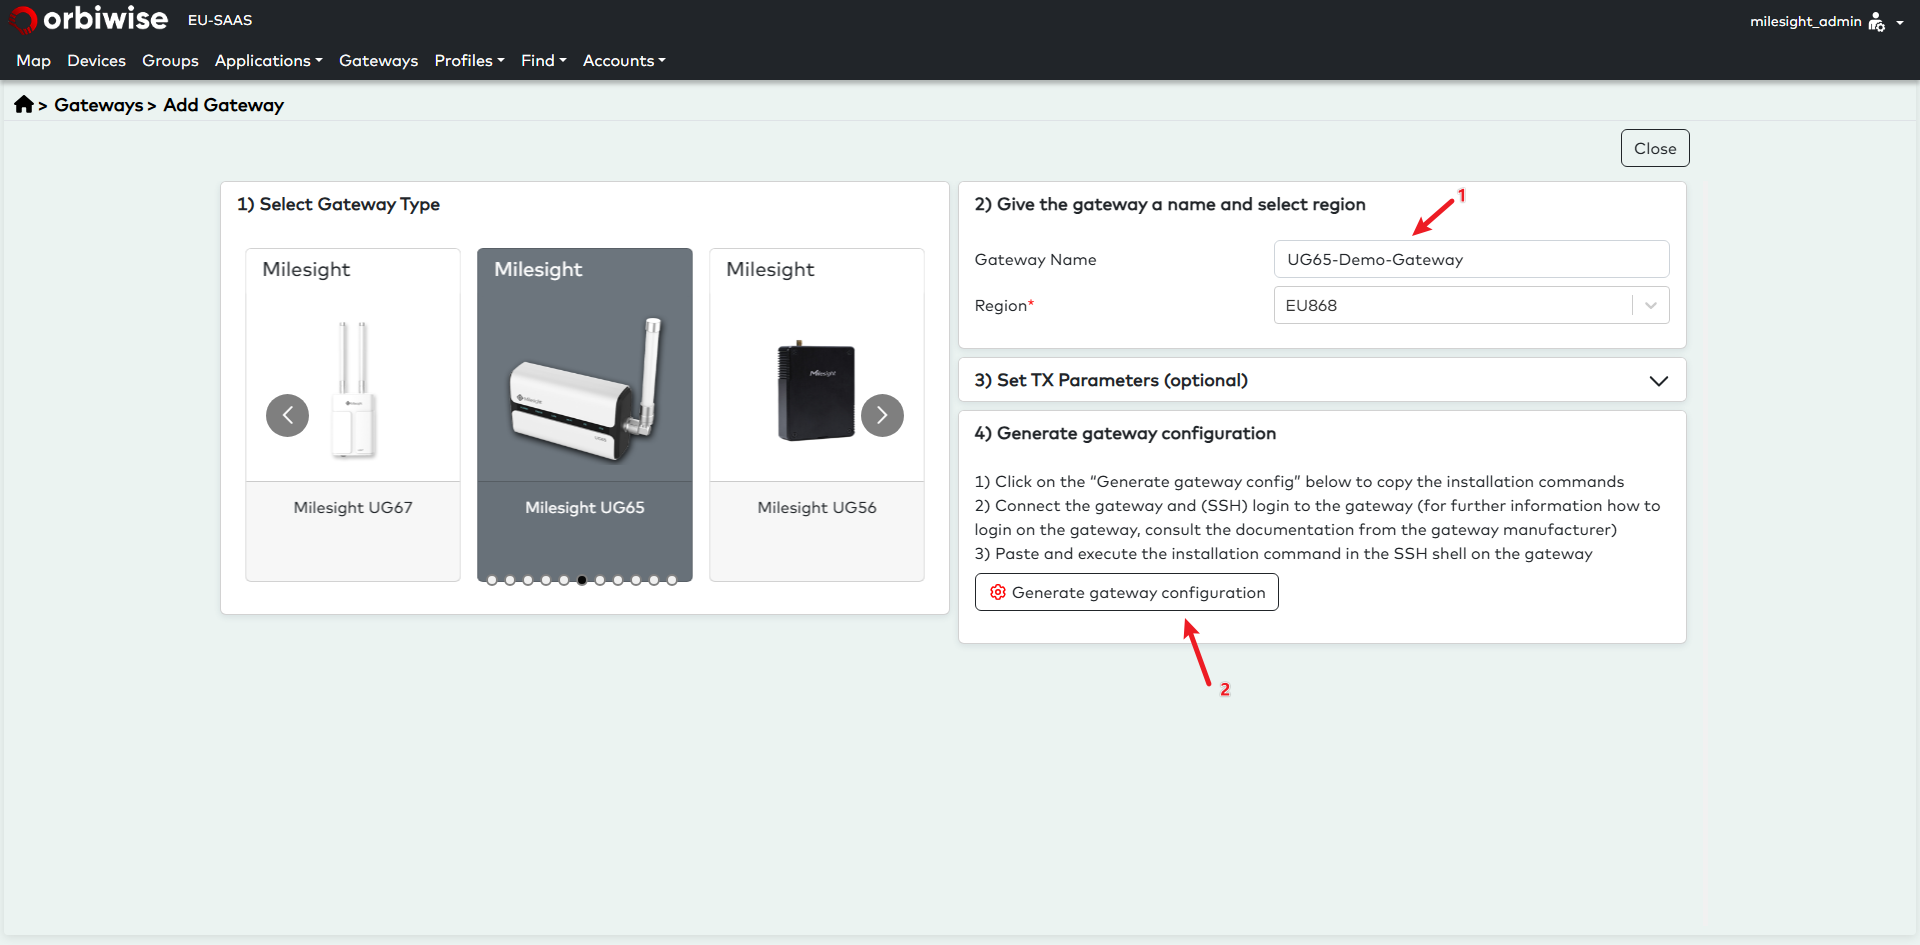The height and width of the screenshot is (945, 1920).
Task: Select the last carousel page dot
Action: click(x=672, y=580)
